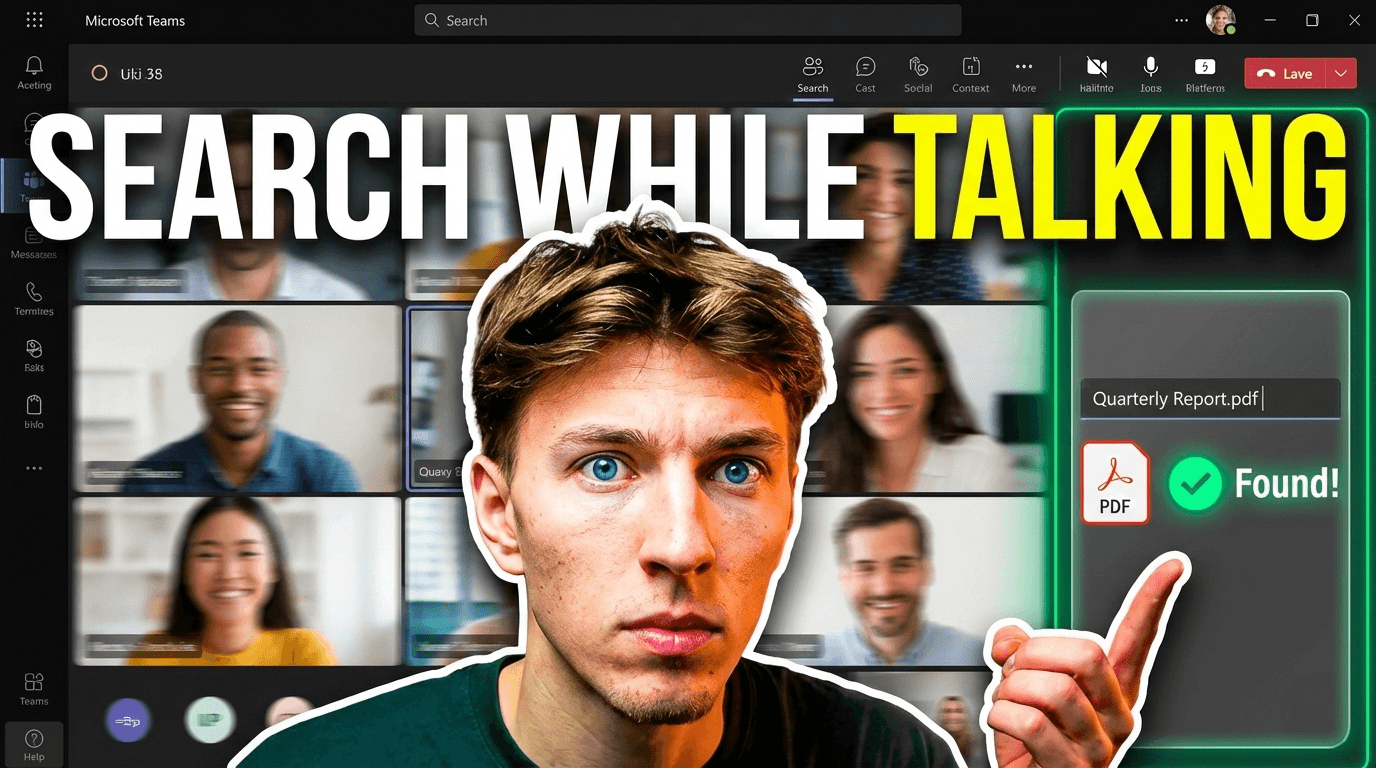The image size is (1376, 768).
Task: Click the red Lave button
Action: [1285, 73]
